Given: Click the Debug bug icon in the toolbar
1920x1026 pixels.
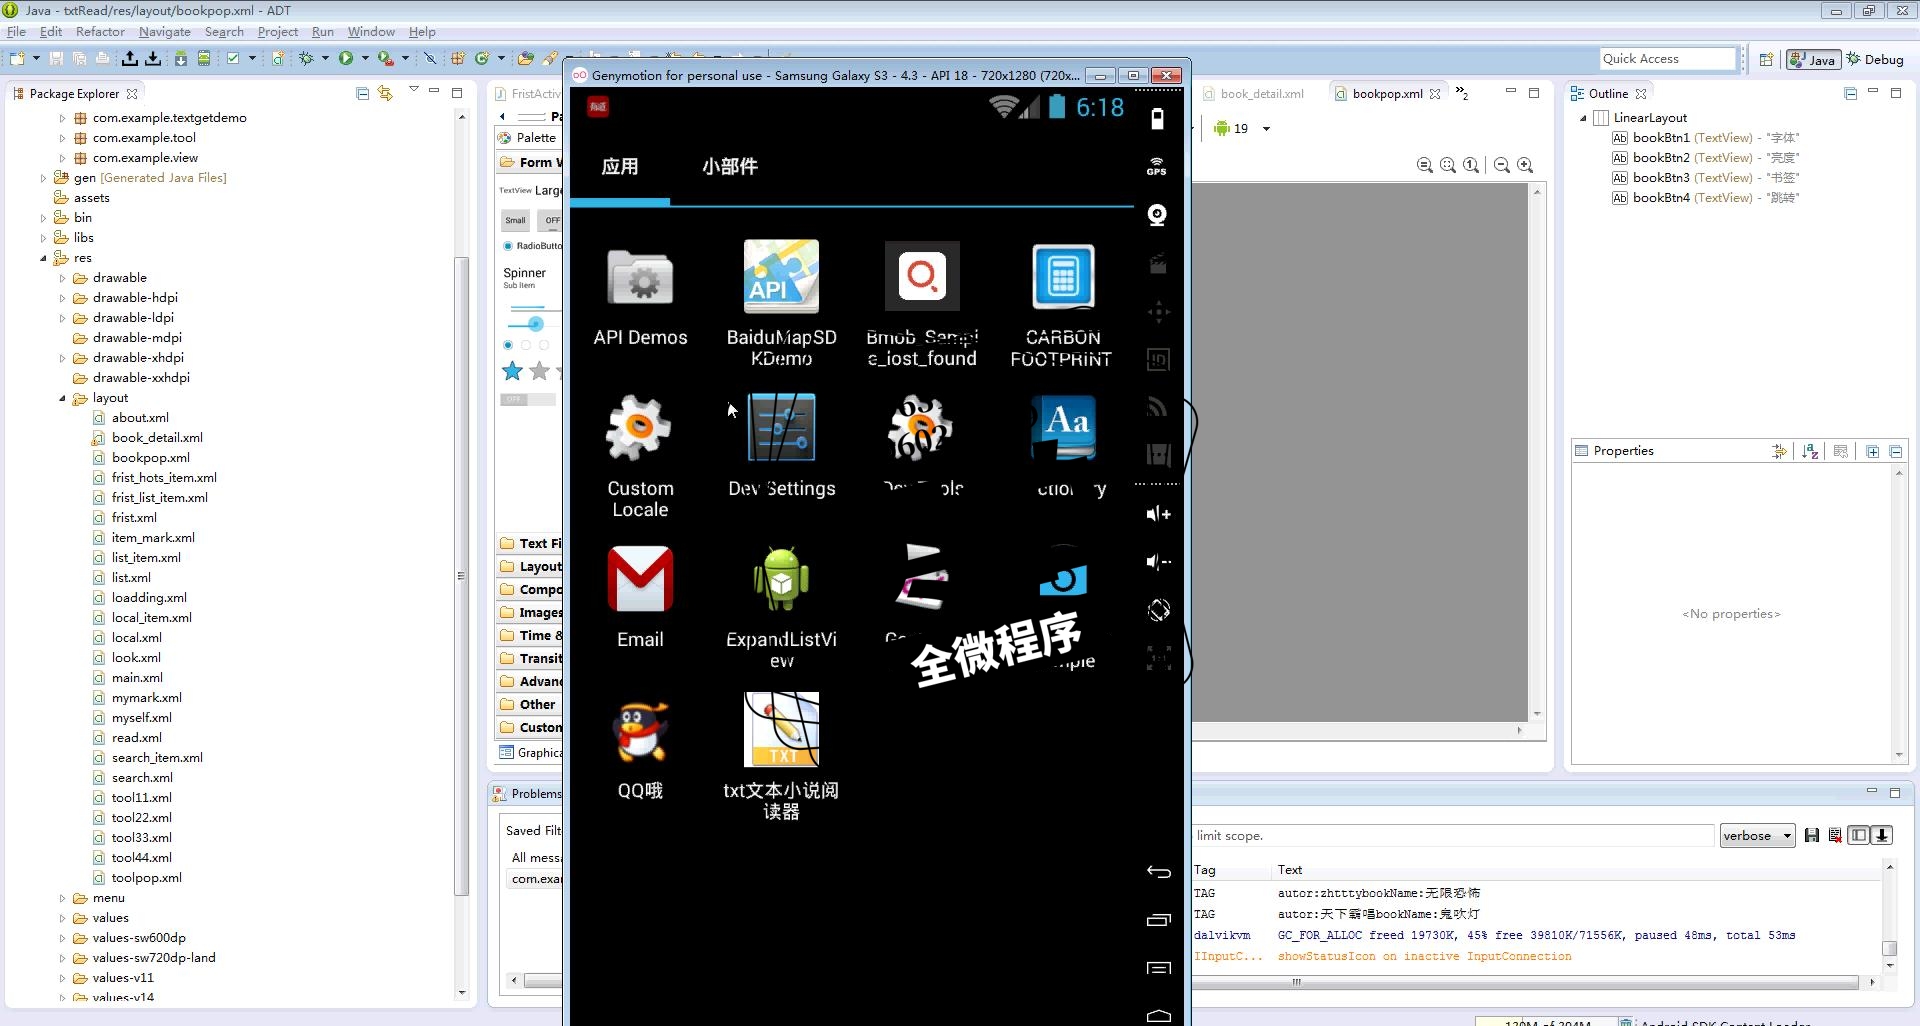Looking at the screenshot, I should point(306,58).
